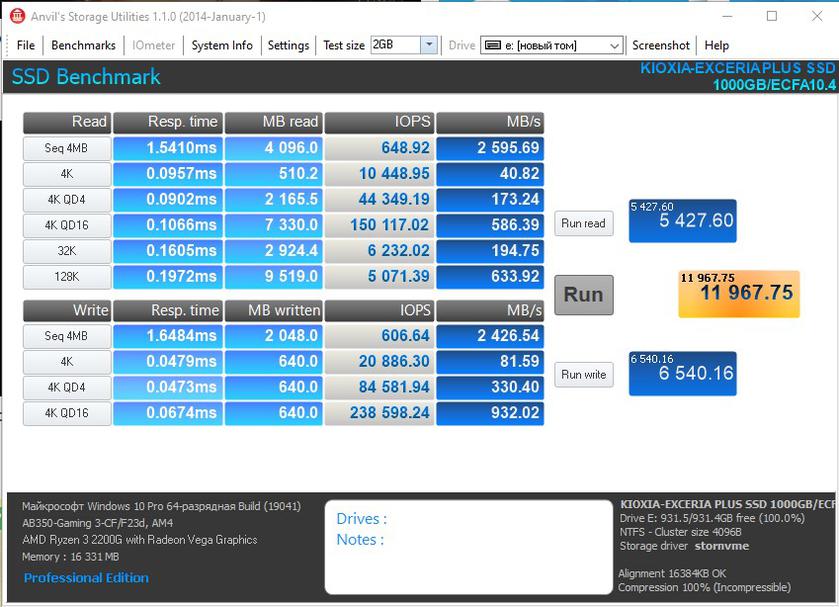839x607 pixels.
Task: Expand the Drive selection dropdown
Action: point(615,45)
